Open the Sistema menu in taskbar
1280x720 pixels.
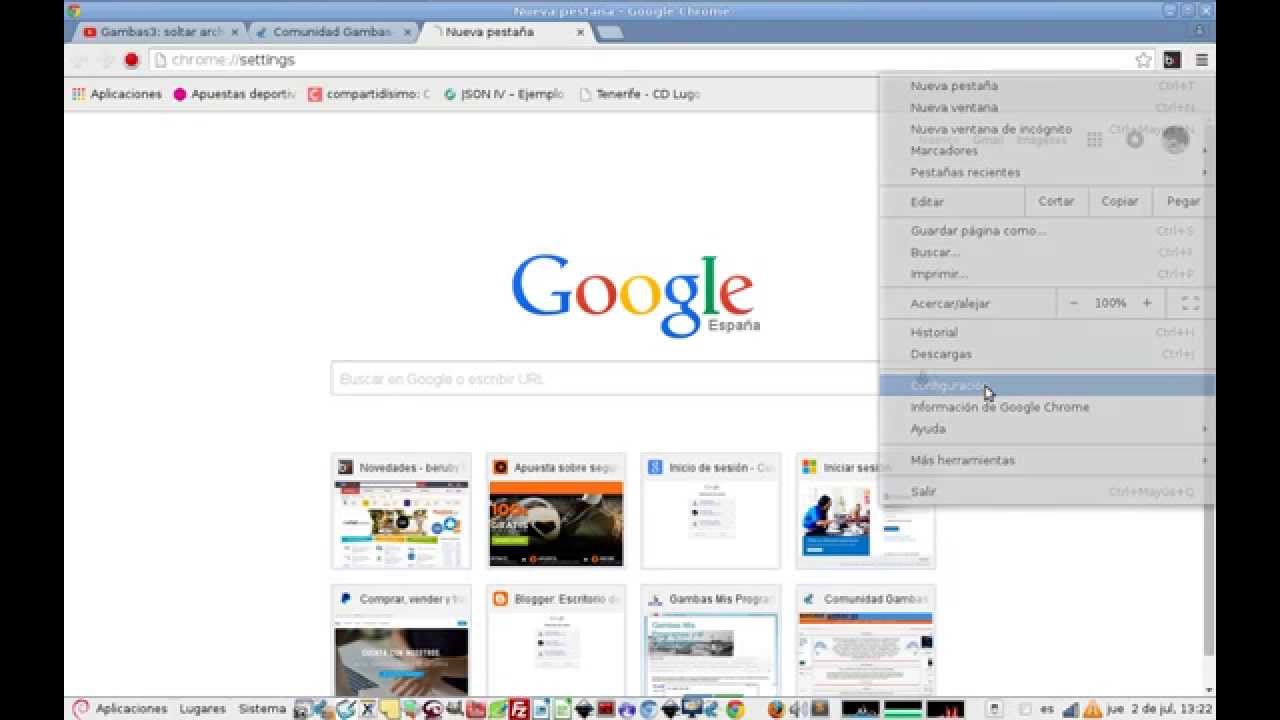(x=262, y=709)
